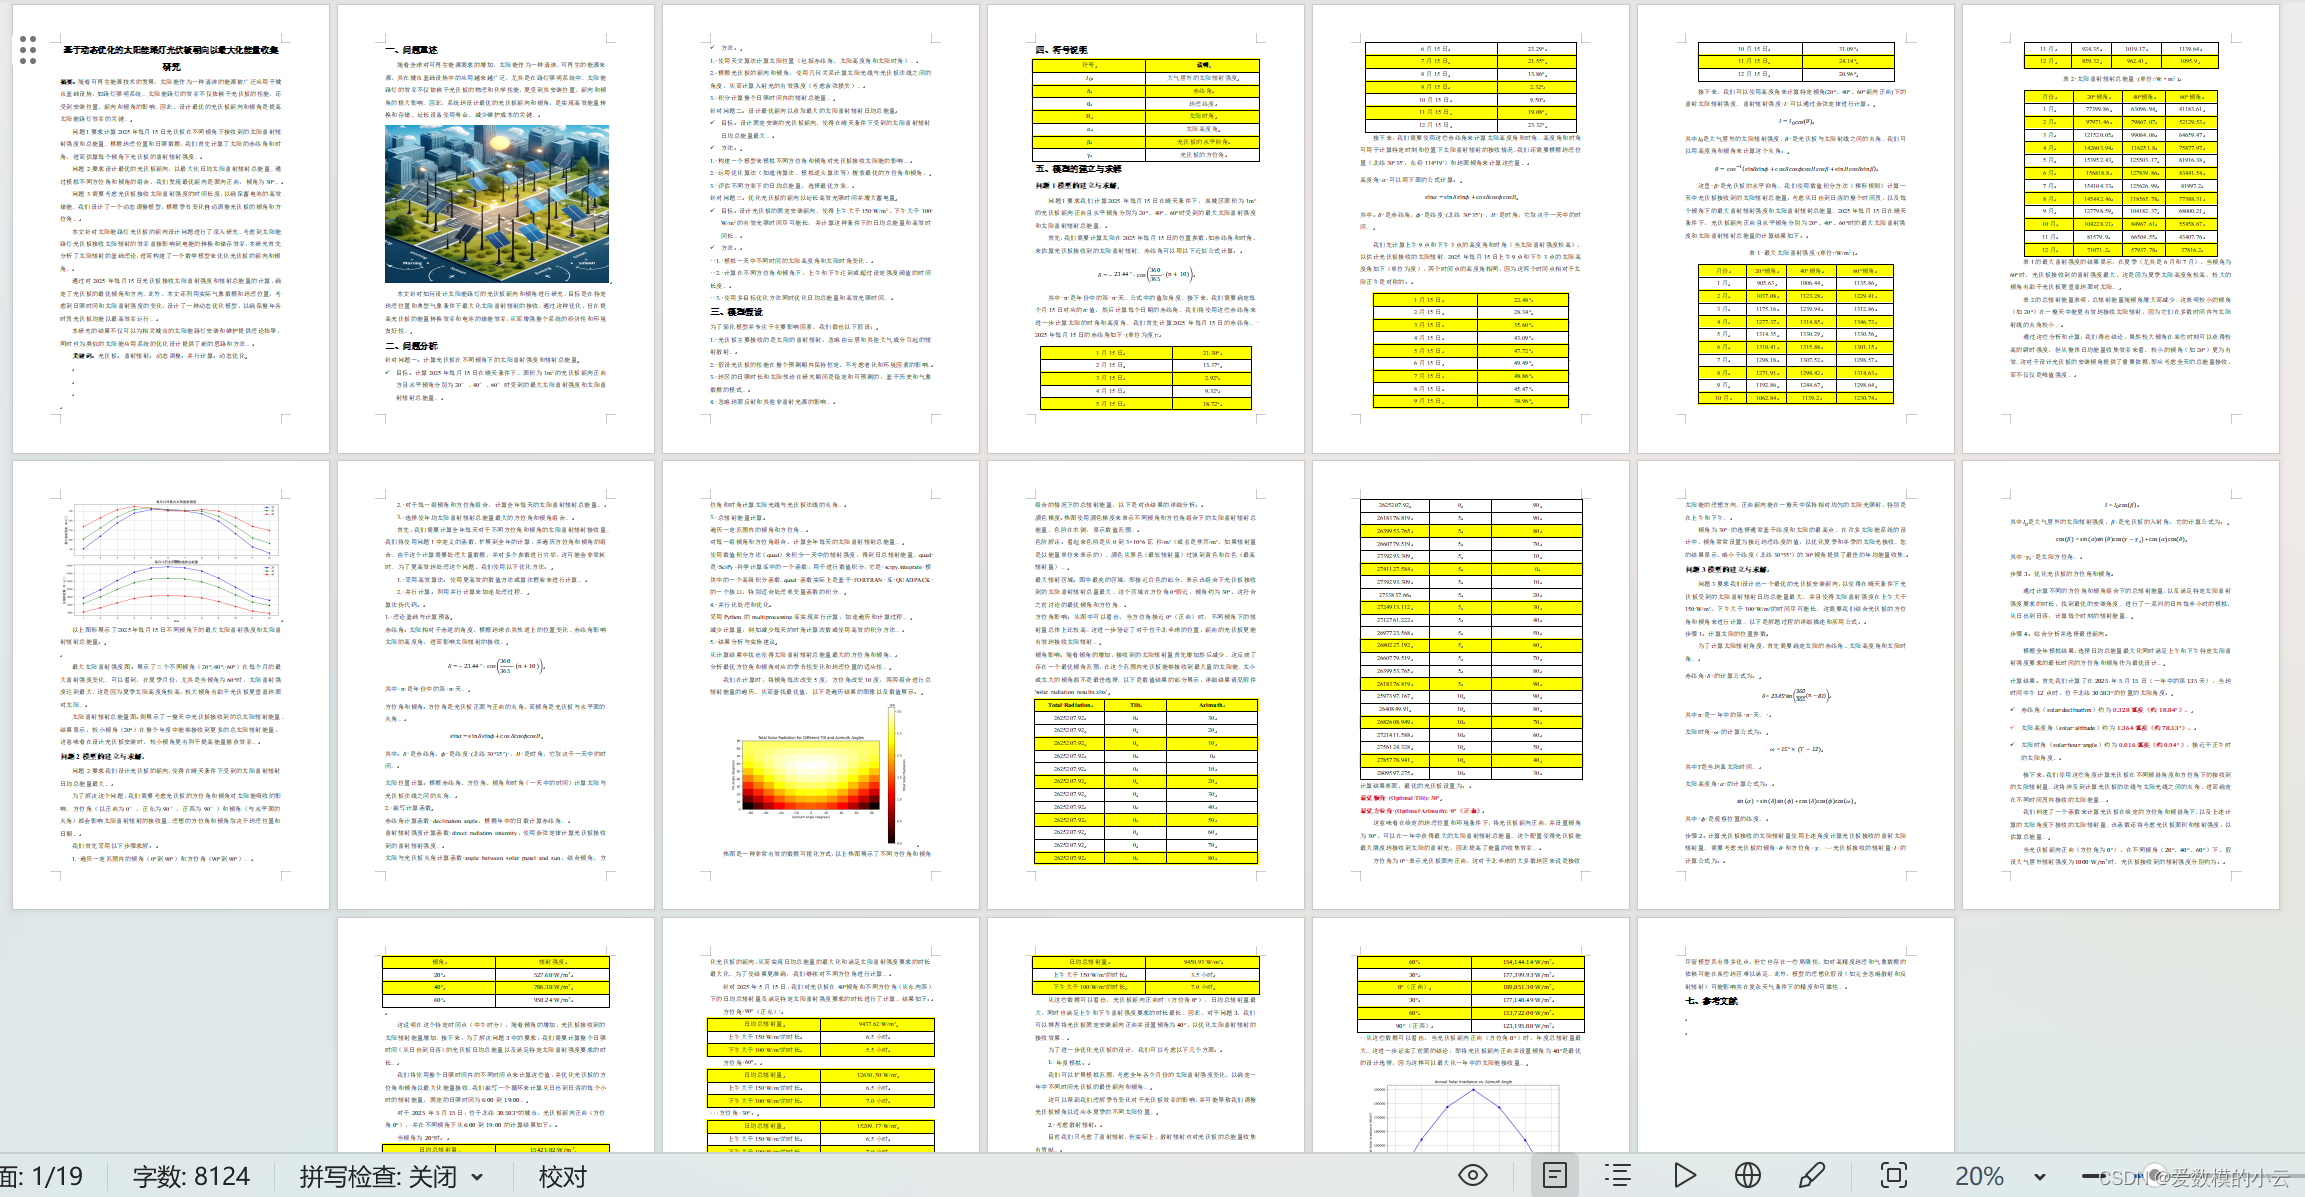Open the 20% zoom level dropdown
Screen dimensions: 2305x1197
tap(2040, 1177)
